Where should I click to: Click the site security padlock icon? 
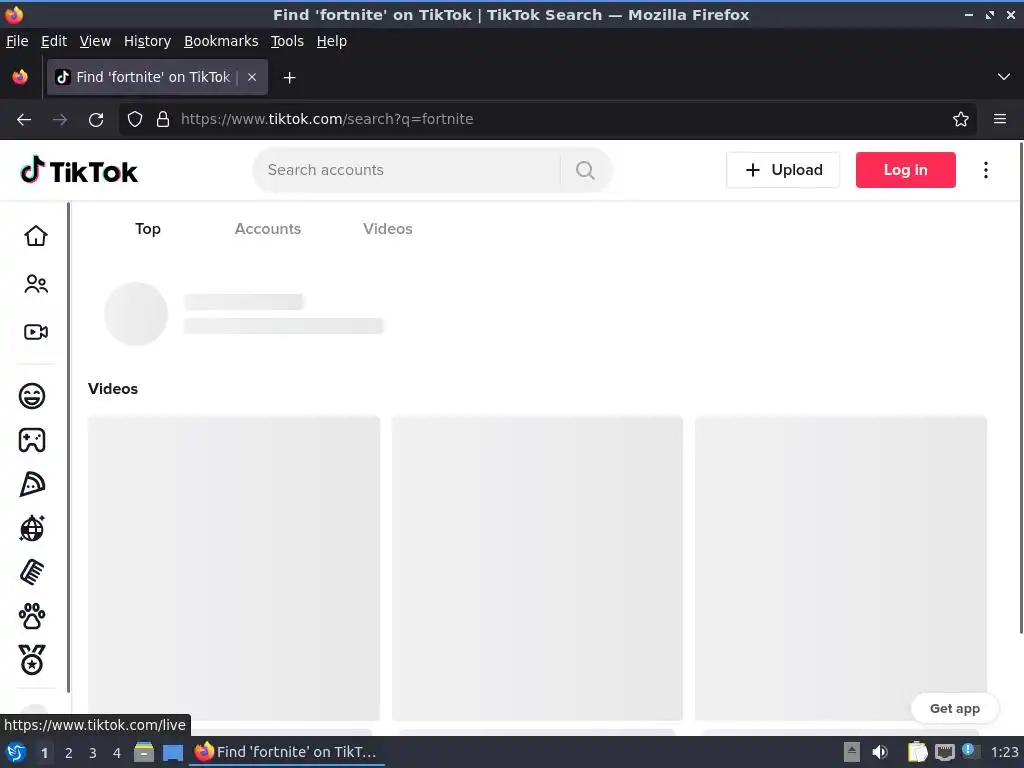tap(163, 119)
